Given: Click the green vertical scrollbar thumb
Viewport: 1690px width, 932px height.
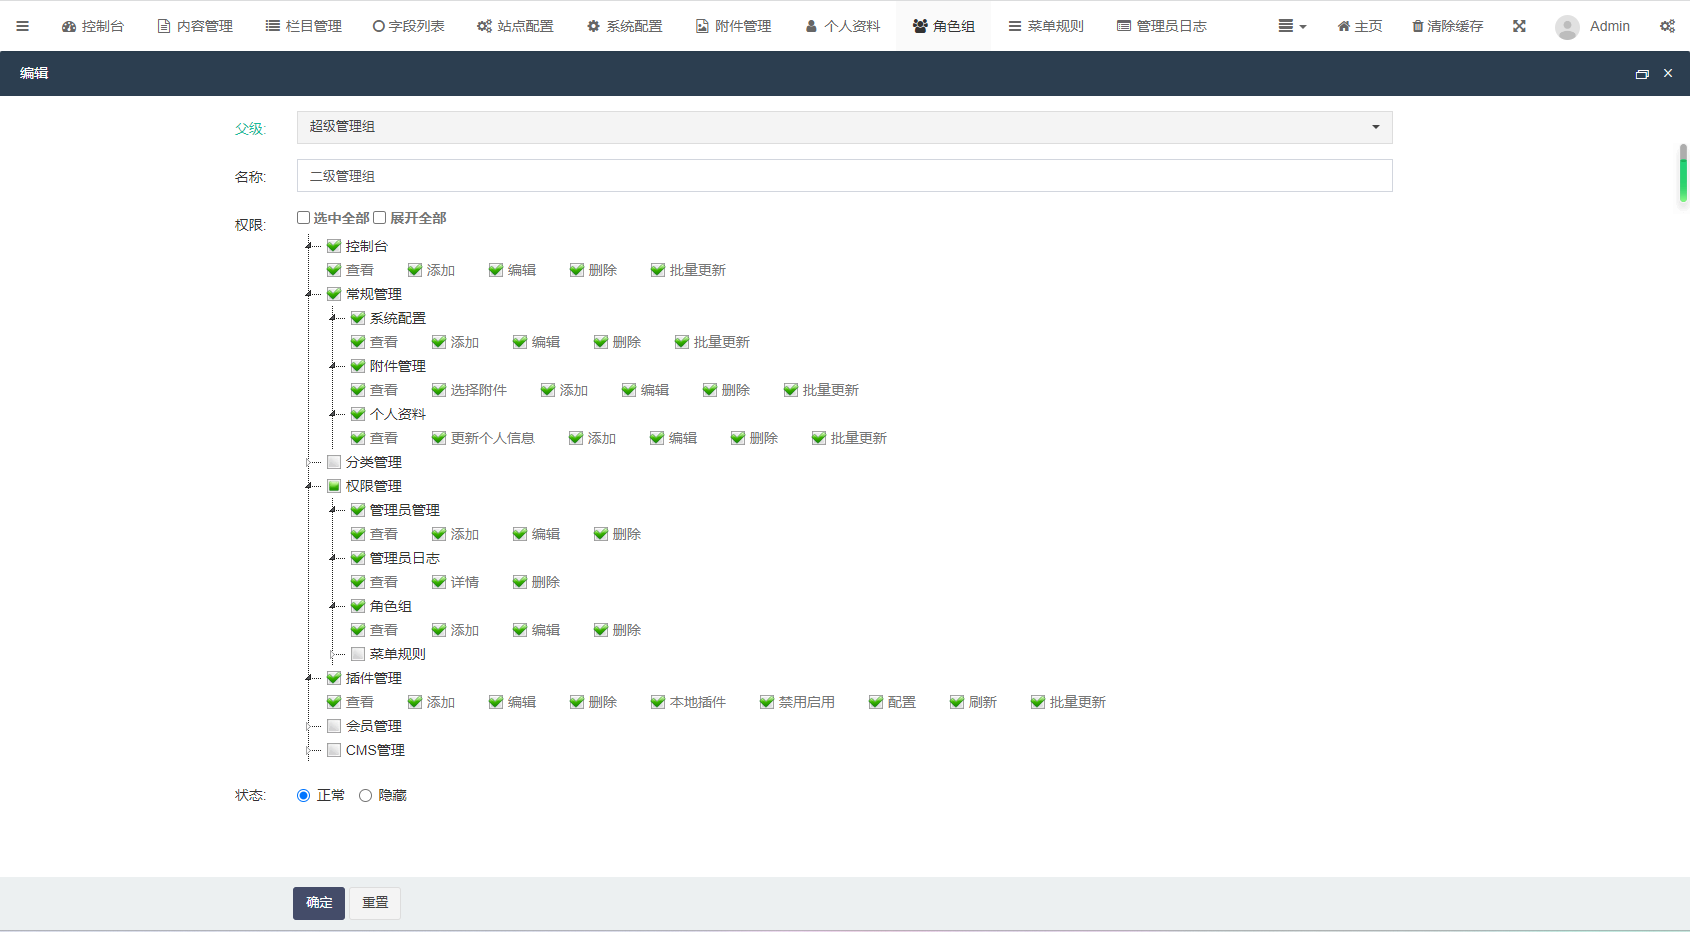Looking at the screenshot, I should coord(1683,173).
